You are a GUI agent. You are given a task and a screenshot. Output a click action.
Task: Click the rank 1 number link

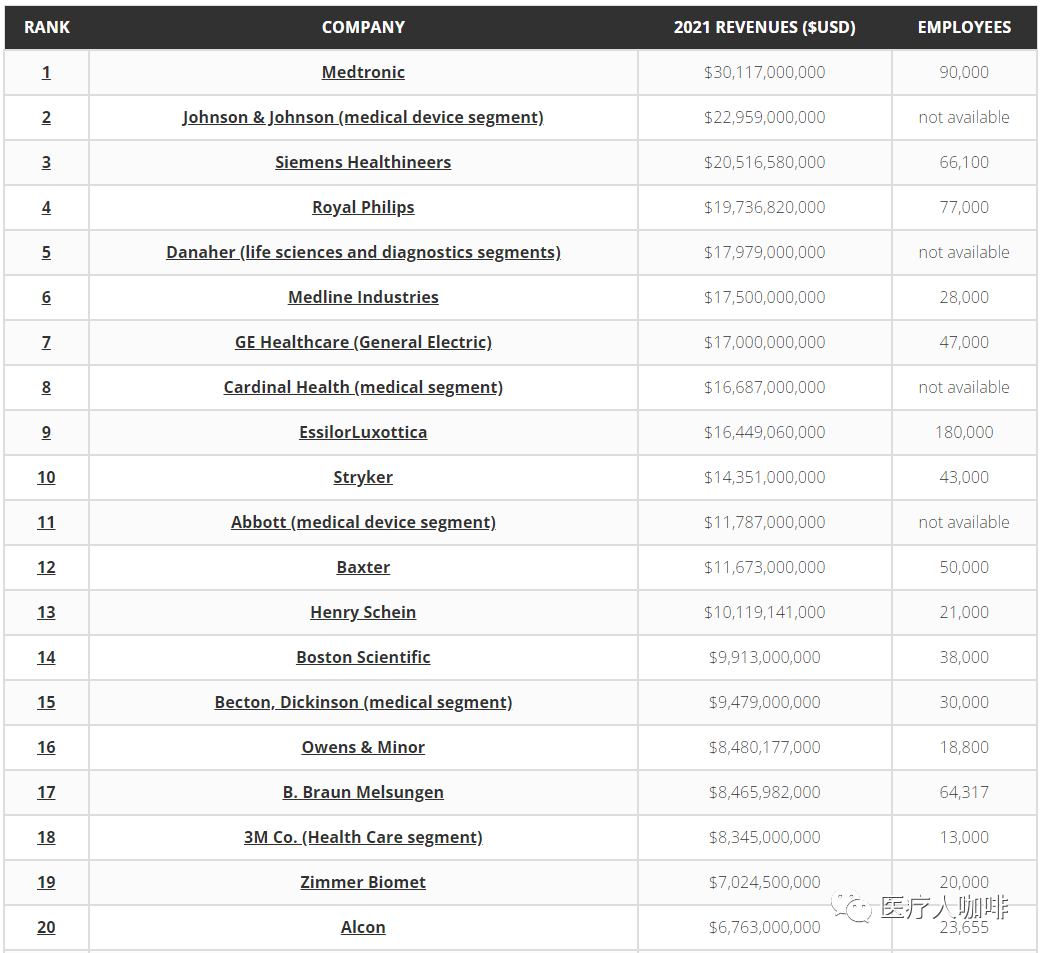click(x=46, y=72)
